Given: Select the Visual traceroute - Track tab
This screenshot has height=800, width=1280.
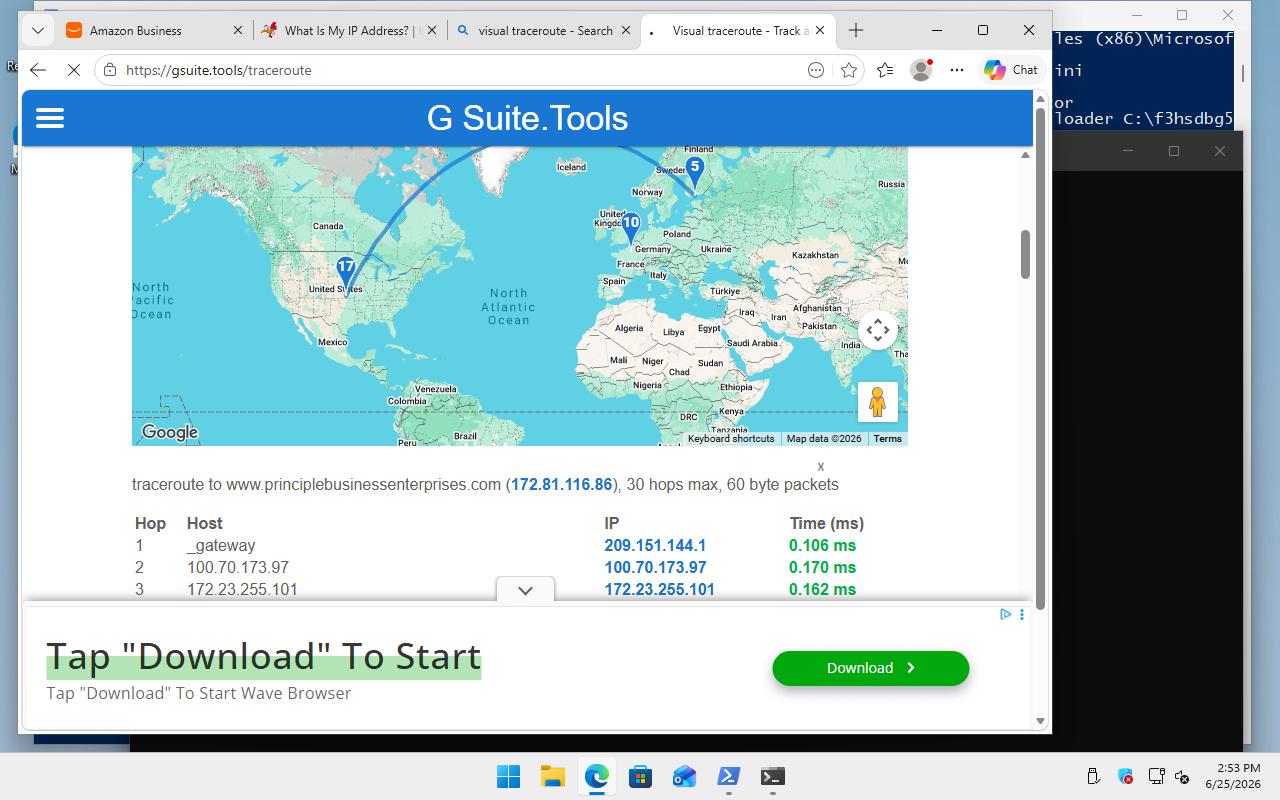Looking at the screenshot, I should [x=738, y=30].
